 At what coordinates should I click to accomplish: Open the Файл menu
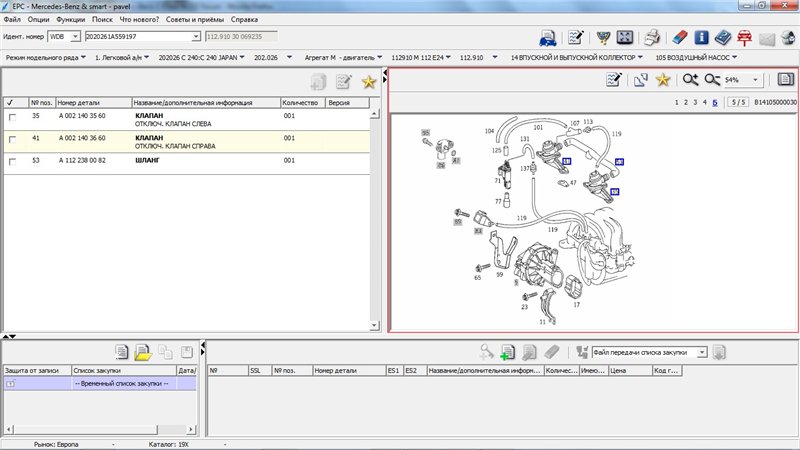pos(12,19)
